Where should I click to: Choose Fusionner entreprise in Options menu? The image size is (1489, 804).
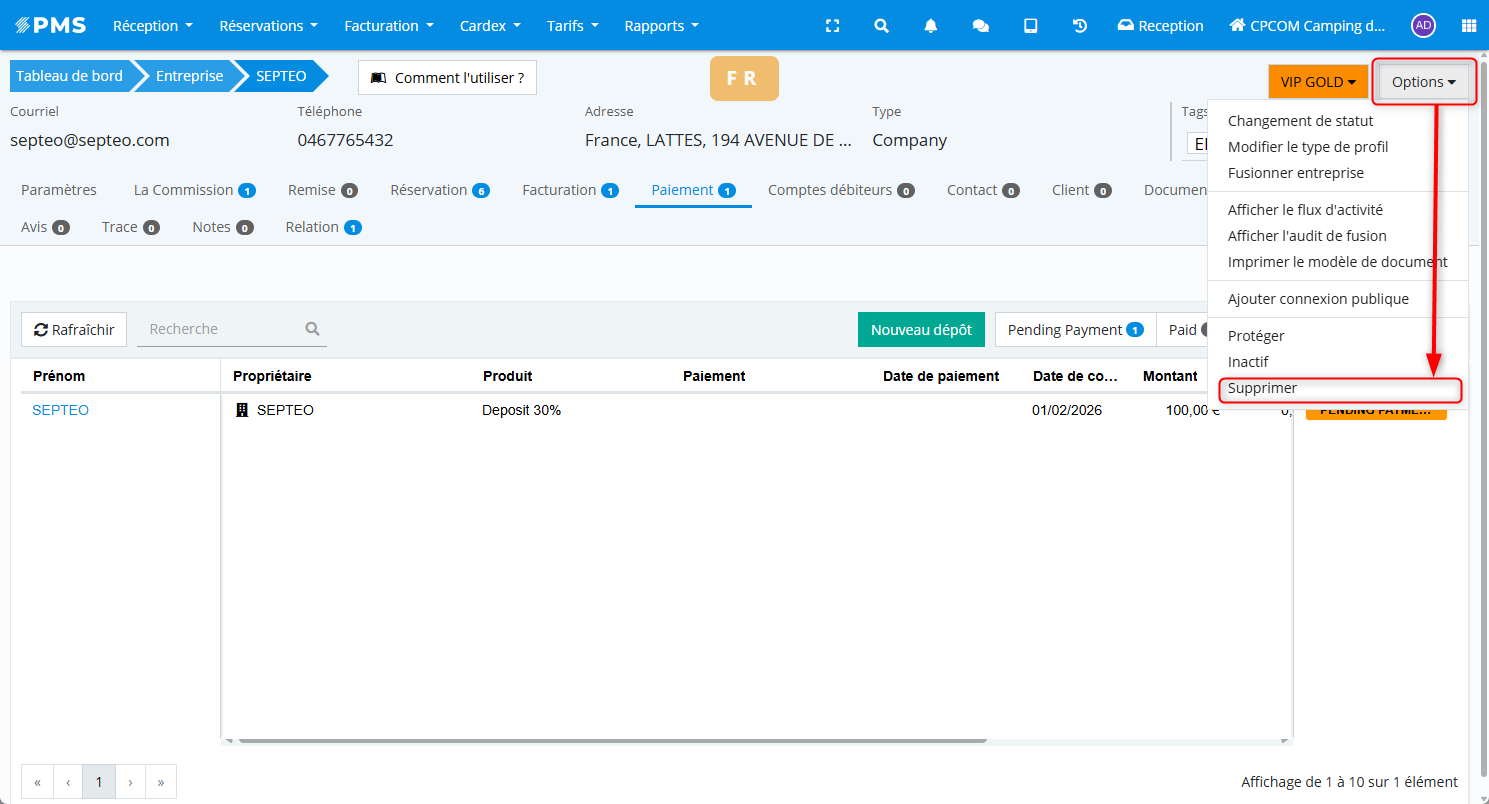pyautogui.click(x=1295, y=173)
